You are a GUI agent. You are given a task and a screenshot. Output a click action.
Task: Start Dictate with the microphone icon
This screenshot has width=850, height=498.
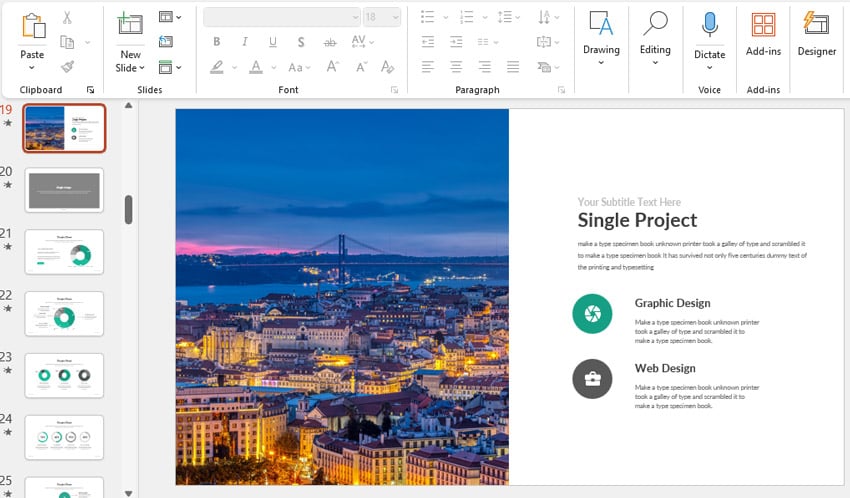coord(709,25)
